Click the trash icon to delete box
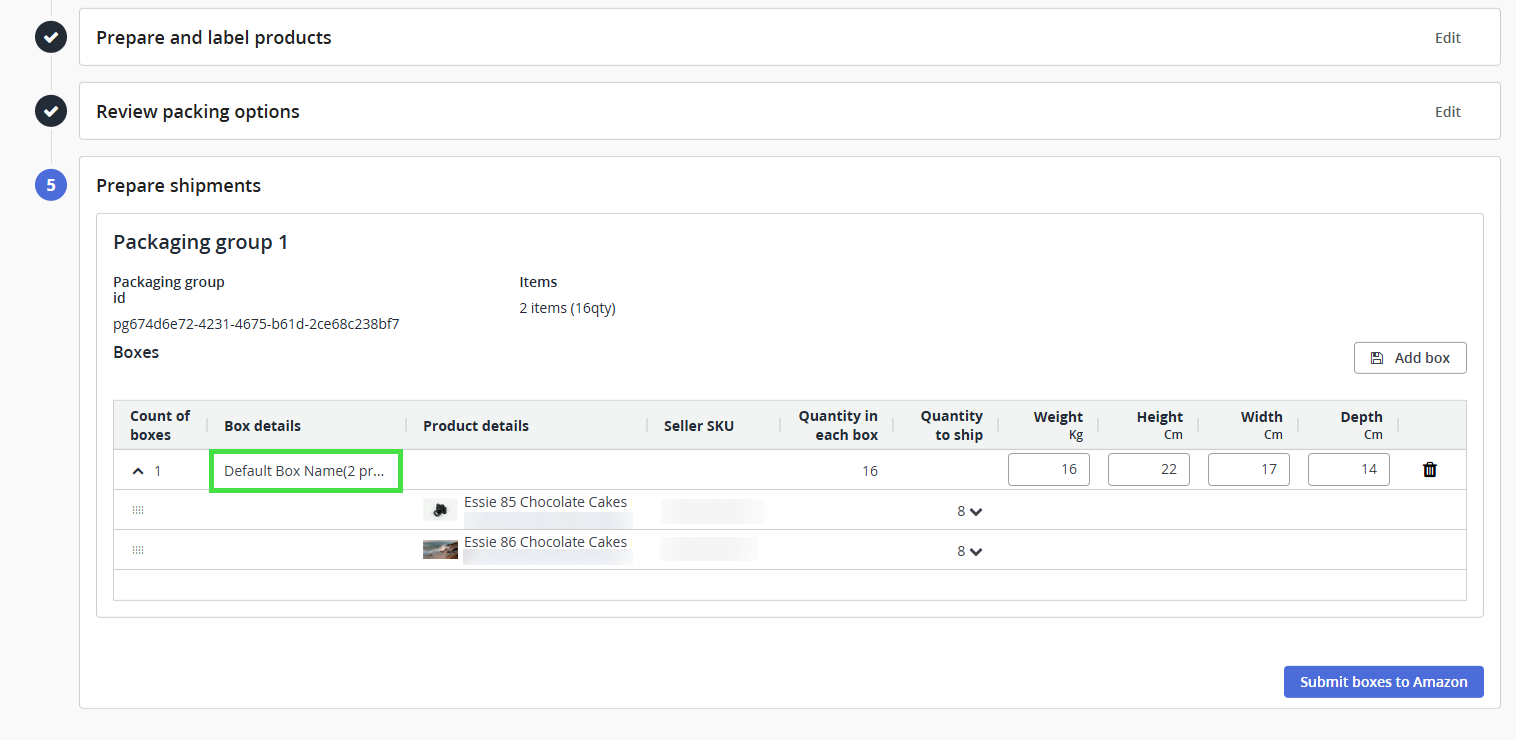 pos(1429,470)
